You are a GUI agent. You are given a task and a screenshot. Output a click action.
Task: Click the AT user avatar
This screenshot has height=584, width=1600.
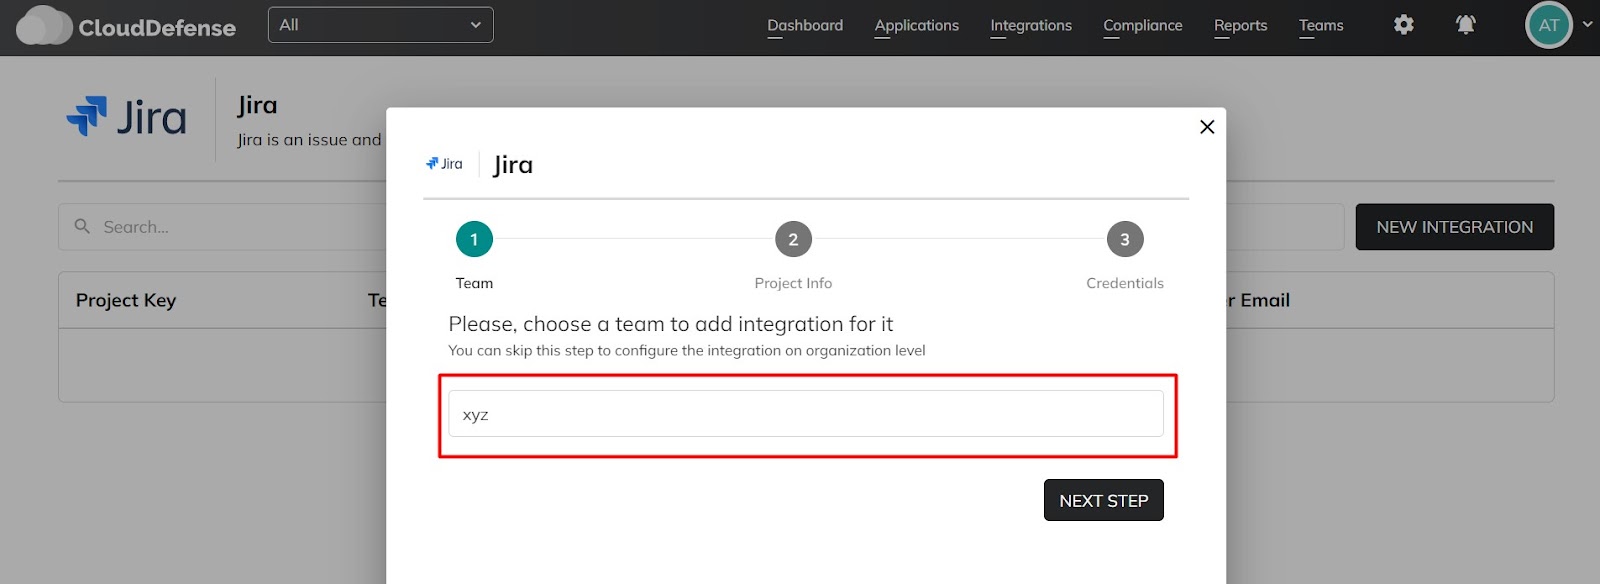pos(1549,25)
